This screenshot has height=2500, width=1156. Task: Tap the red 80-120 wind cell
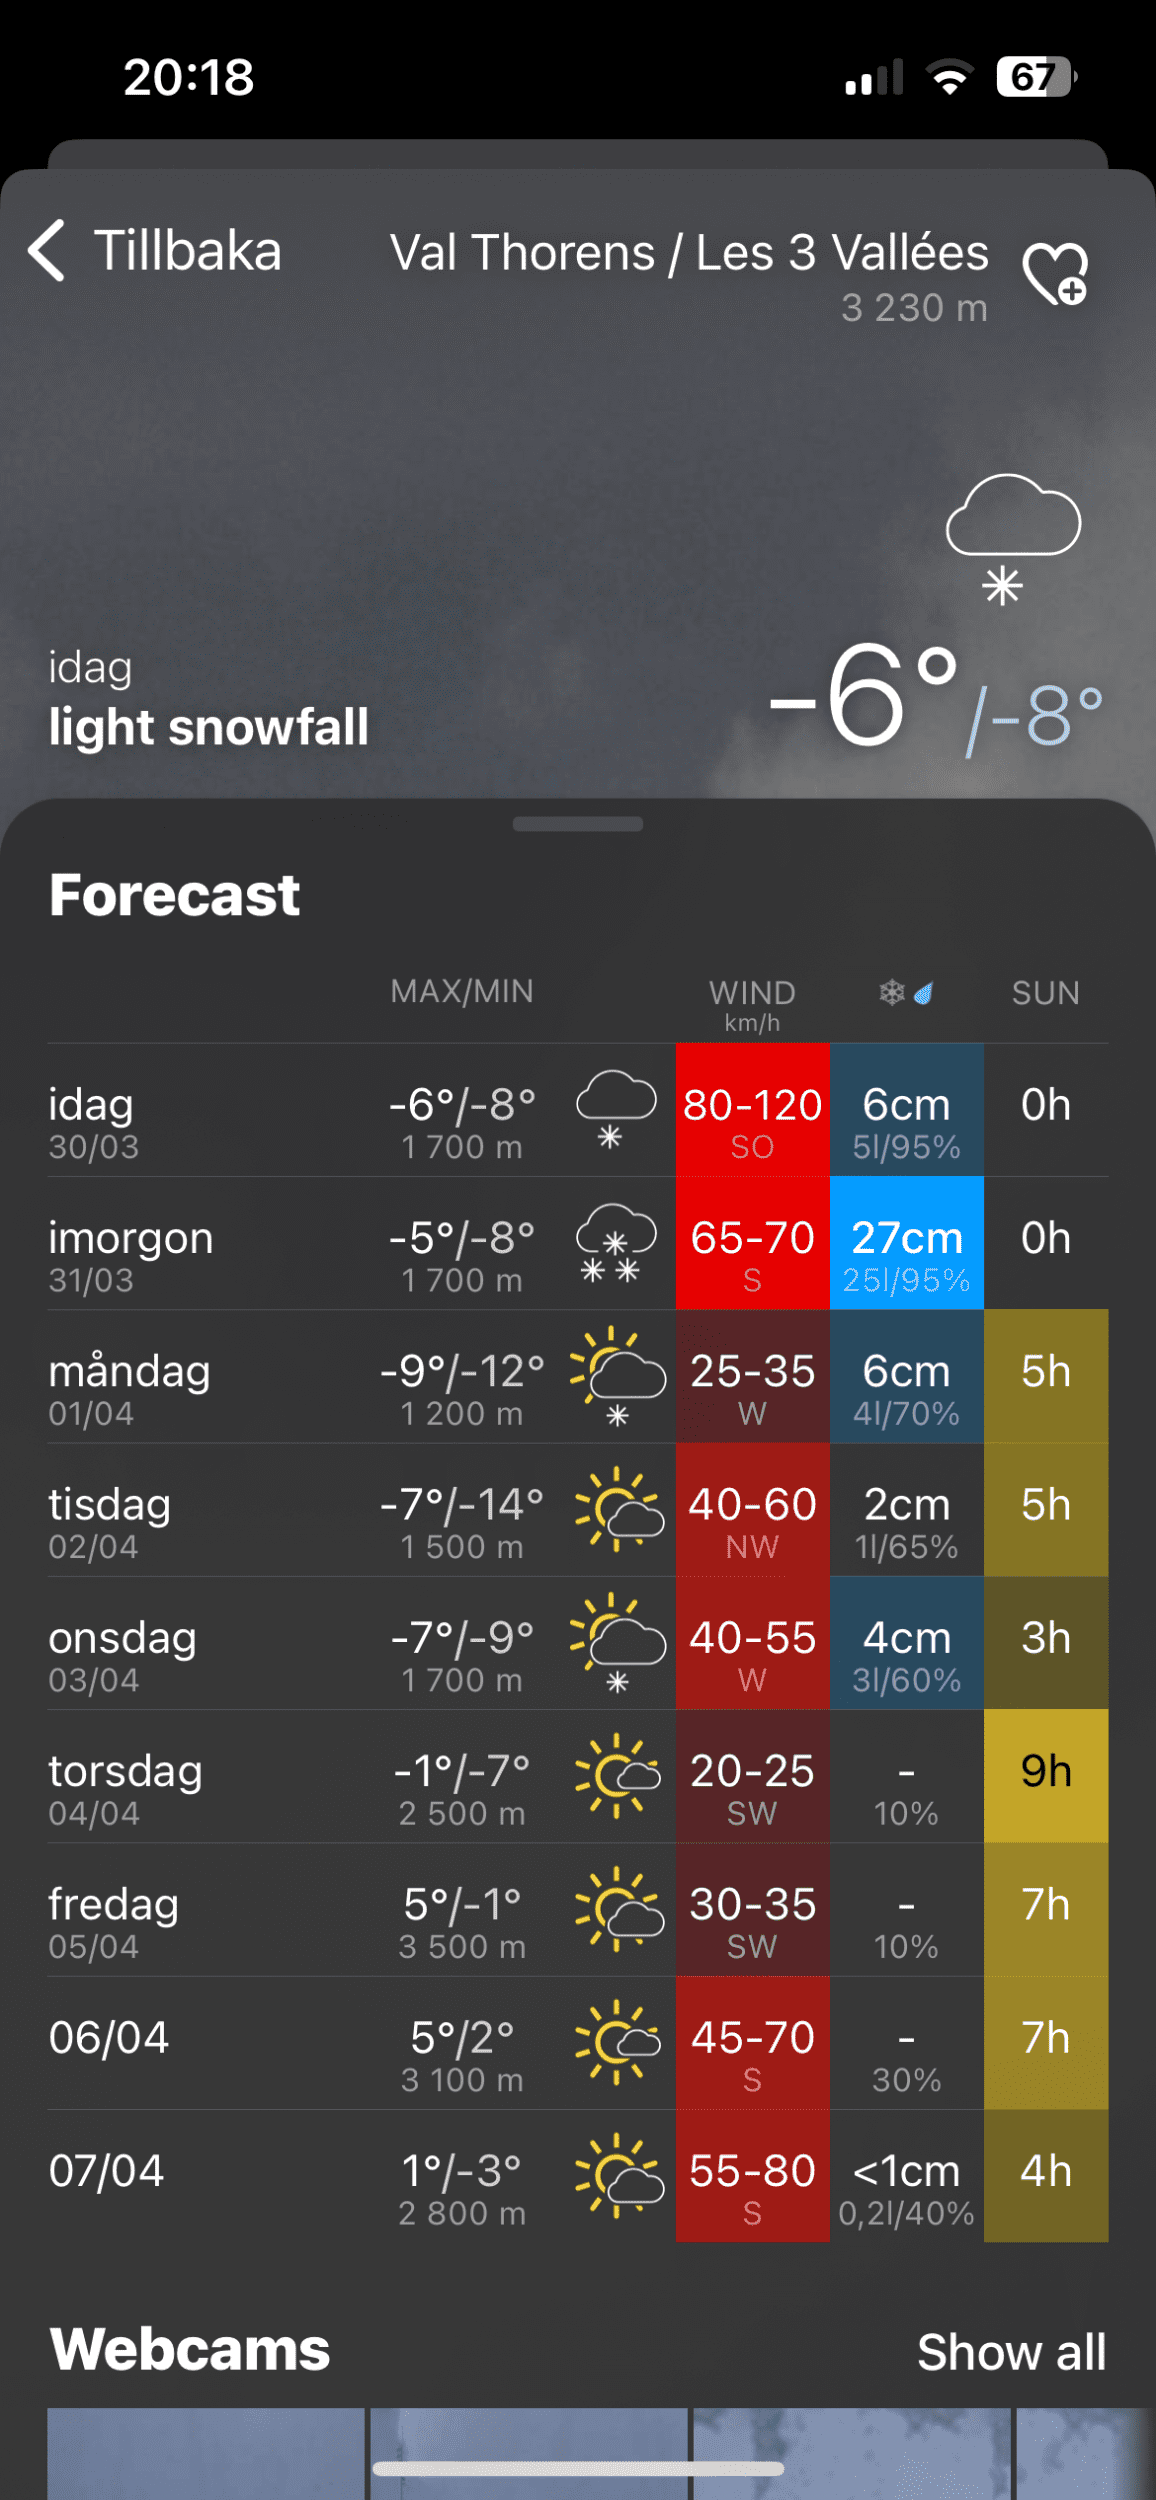coord(752,1110)
